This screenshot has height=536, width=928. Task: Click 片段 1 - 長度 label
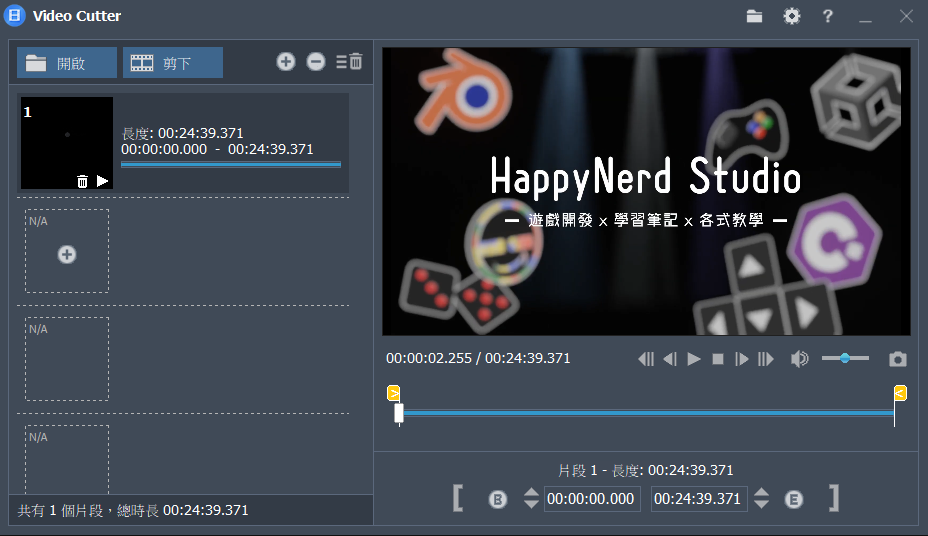click(600, 470)
